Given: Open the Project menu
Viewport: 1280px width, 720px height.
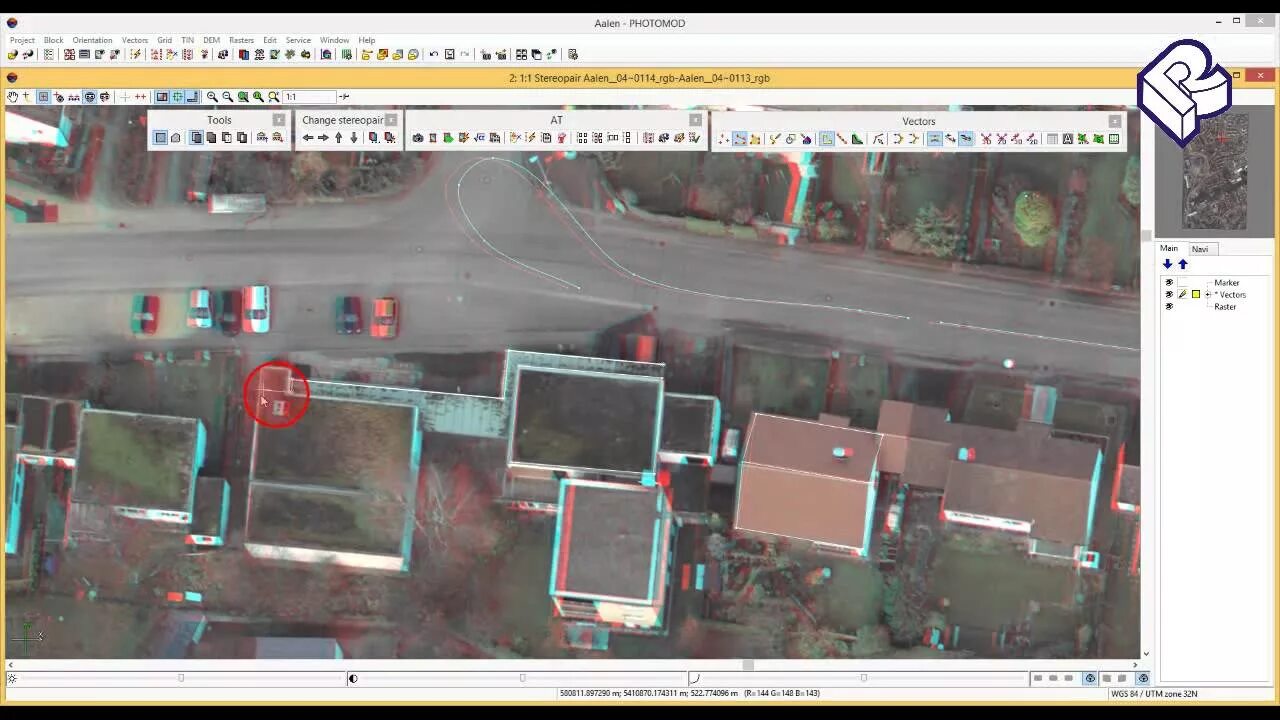Looking at the screenshot, I should [x=22, y=40].
